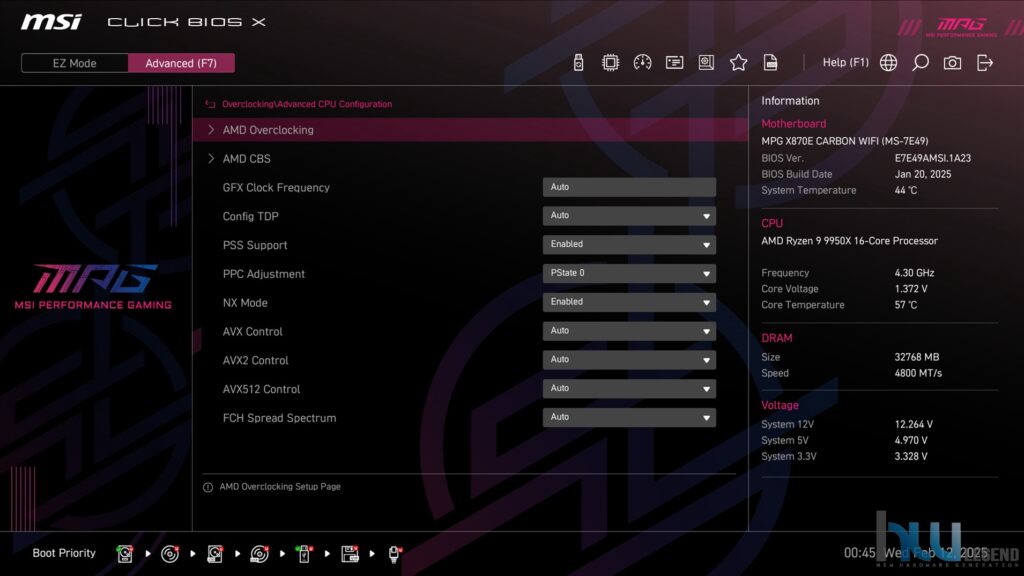The height and width of the screenshot is (576, 1024).
Task: Click the System Temperature value 44 °C
Action: 906,191
